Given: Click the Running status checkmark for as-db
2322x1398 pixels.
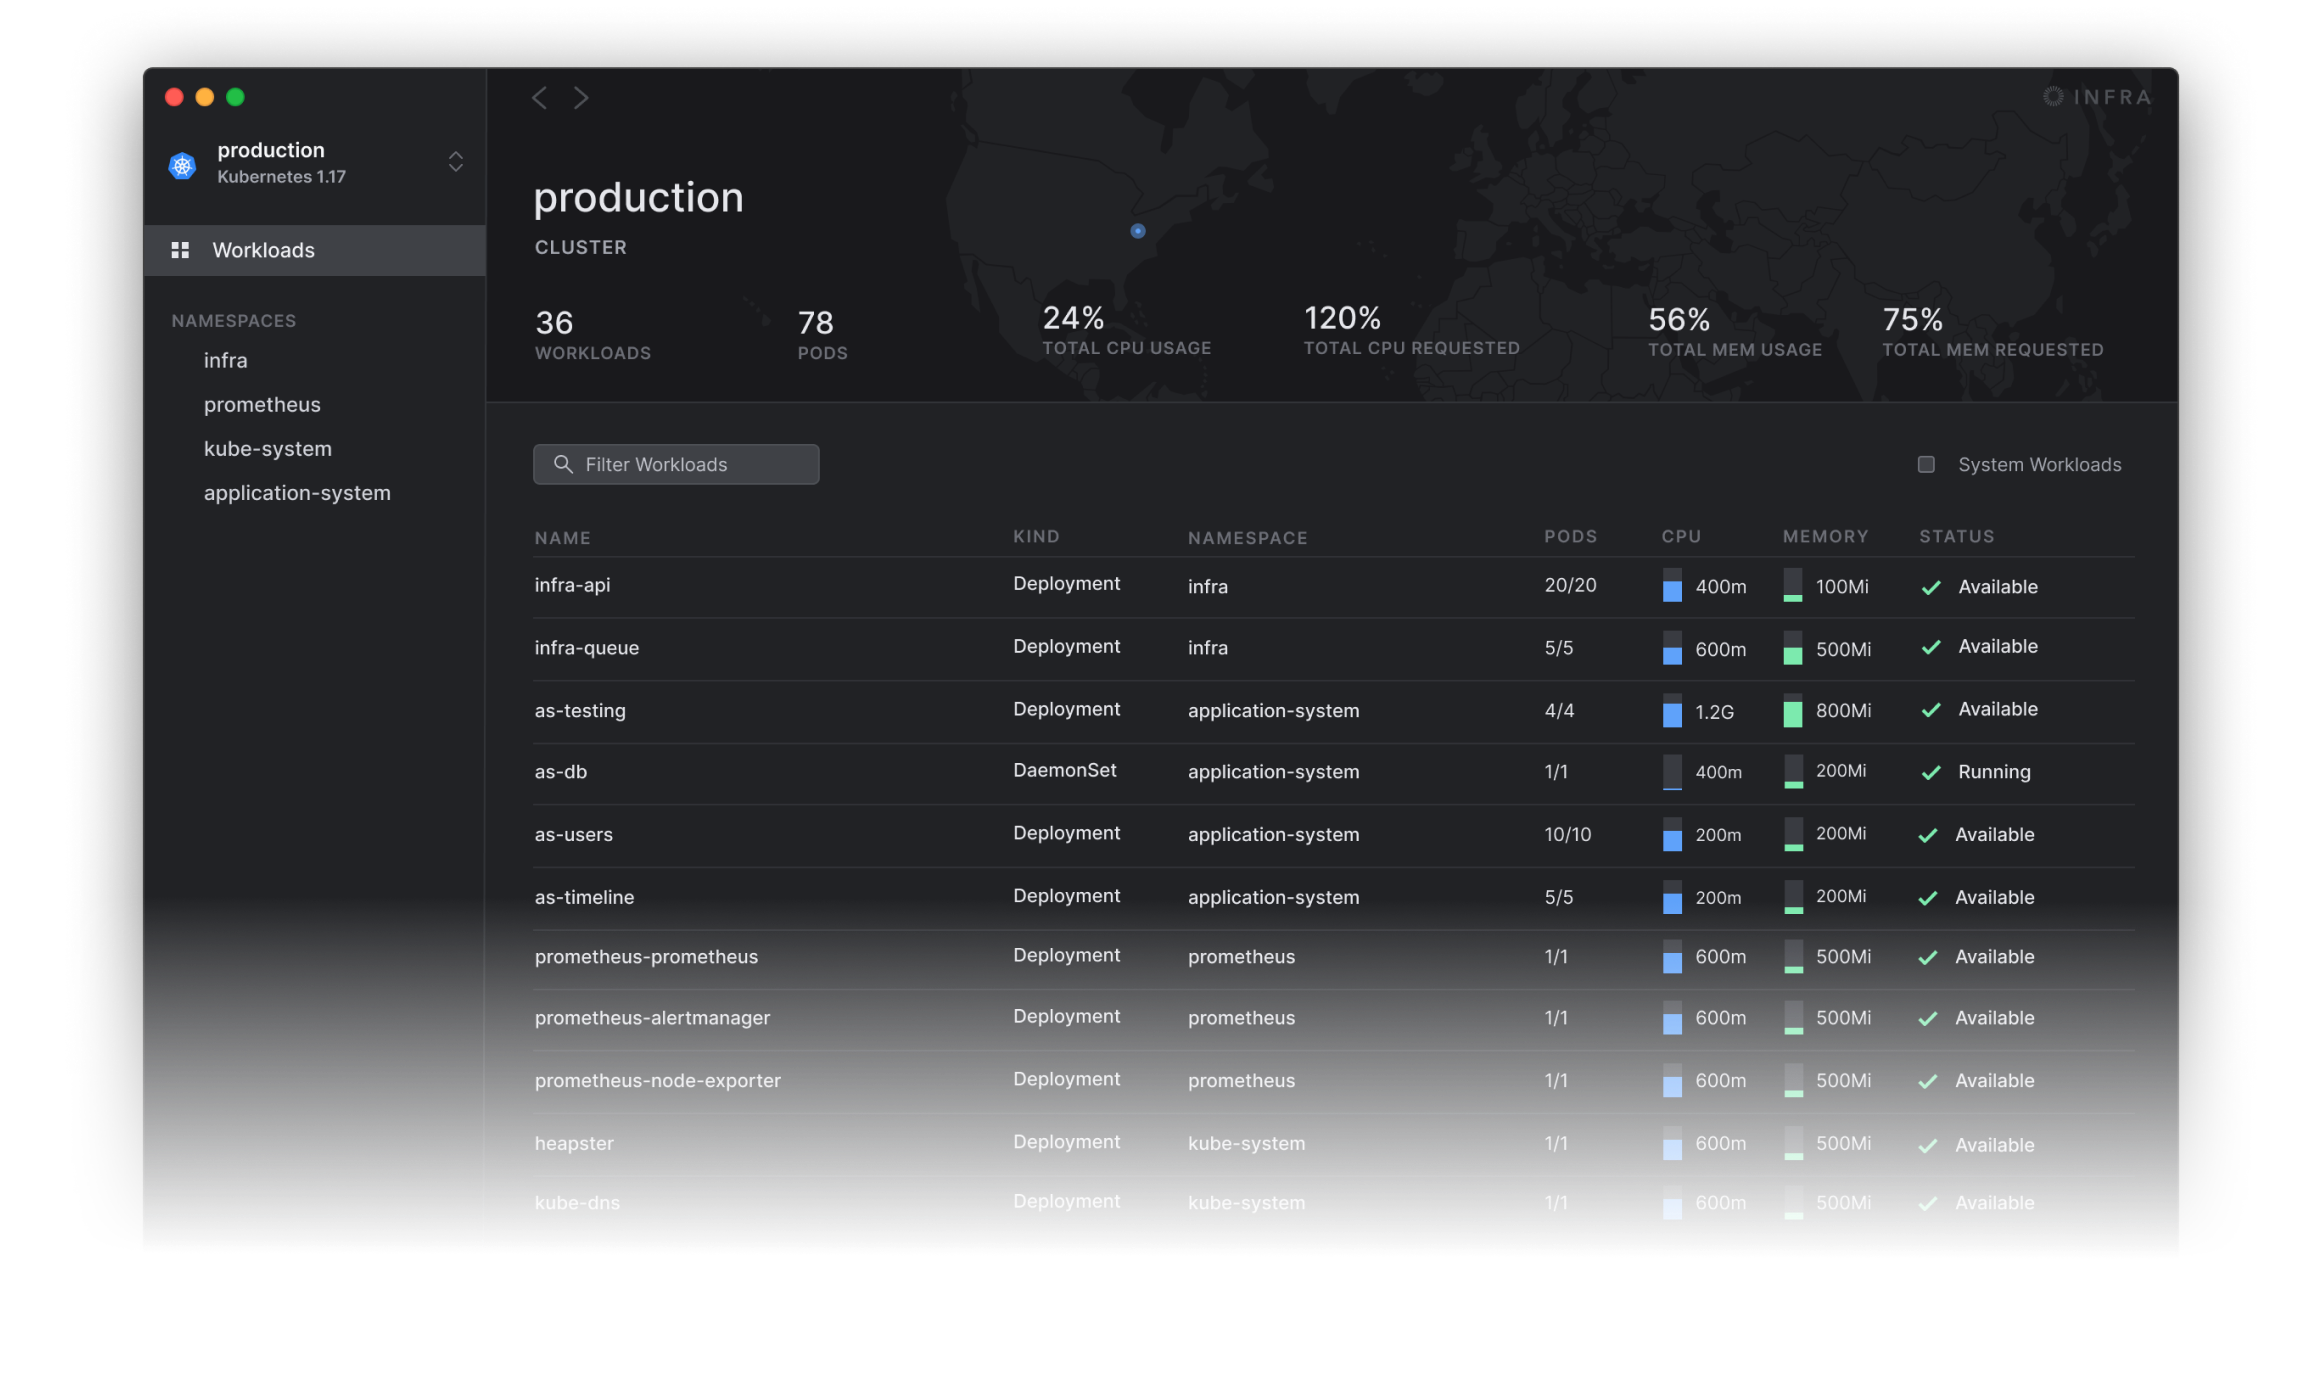Looking at the screenshot, I should (1929, 772).
